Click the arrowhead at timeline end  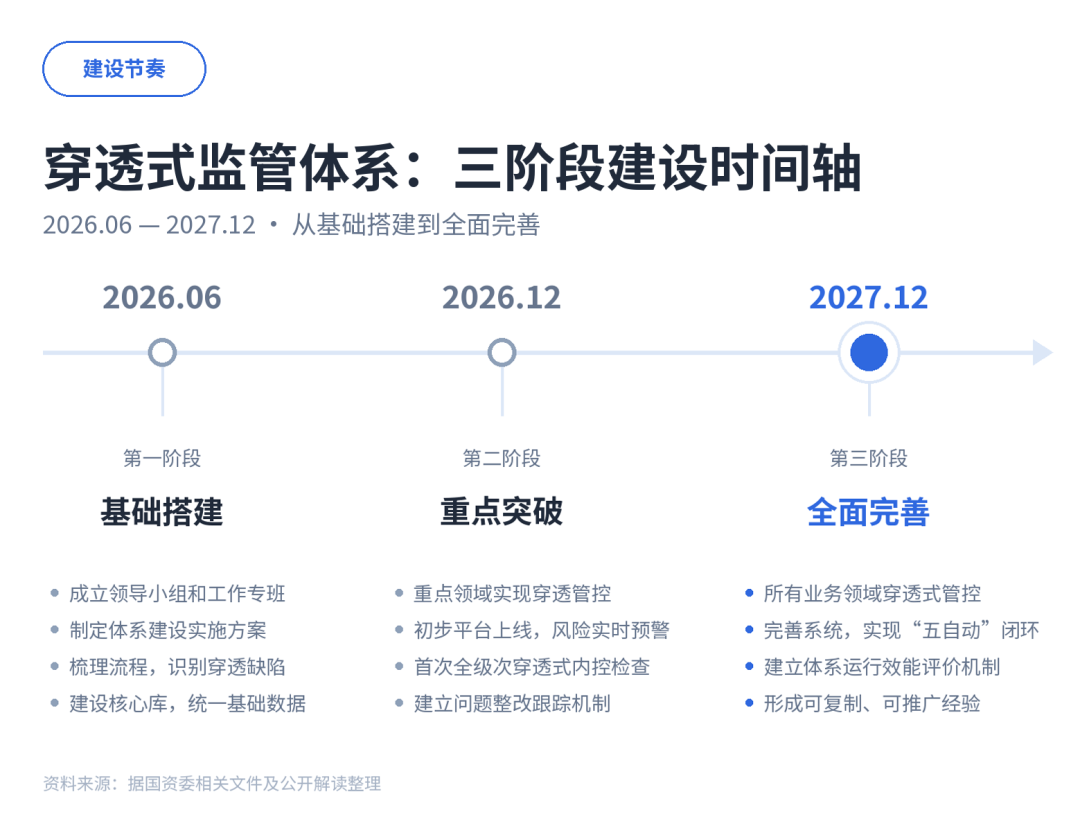click(1043, 353)
